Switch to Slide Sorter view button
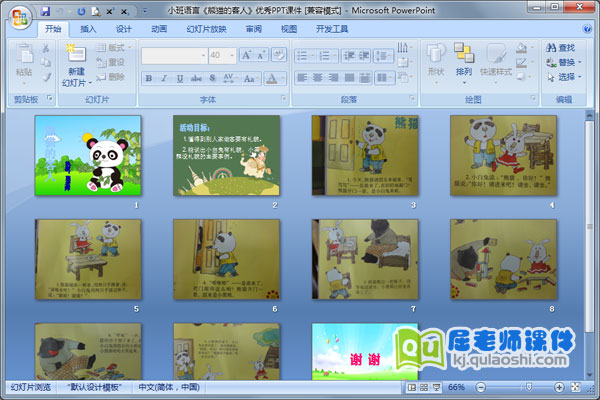 [424, 387]
